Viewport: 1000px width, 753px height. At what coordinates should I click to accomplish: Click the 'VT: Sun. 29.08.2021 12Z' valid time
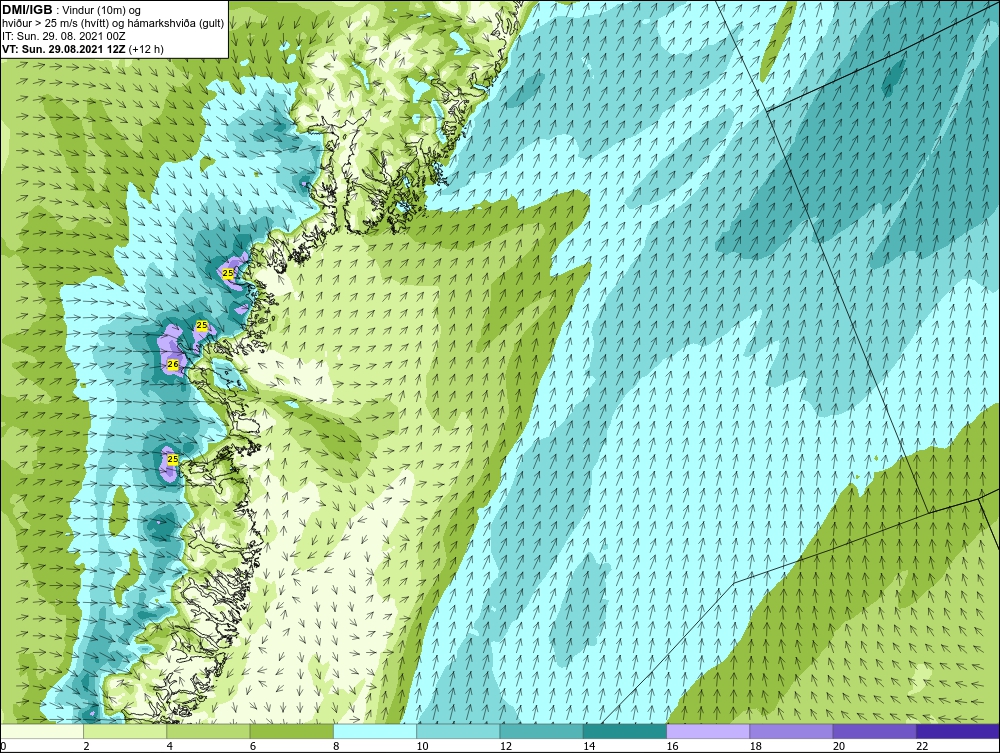coord(64,49)
